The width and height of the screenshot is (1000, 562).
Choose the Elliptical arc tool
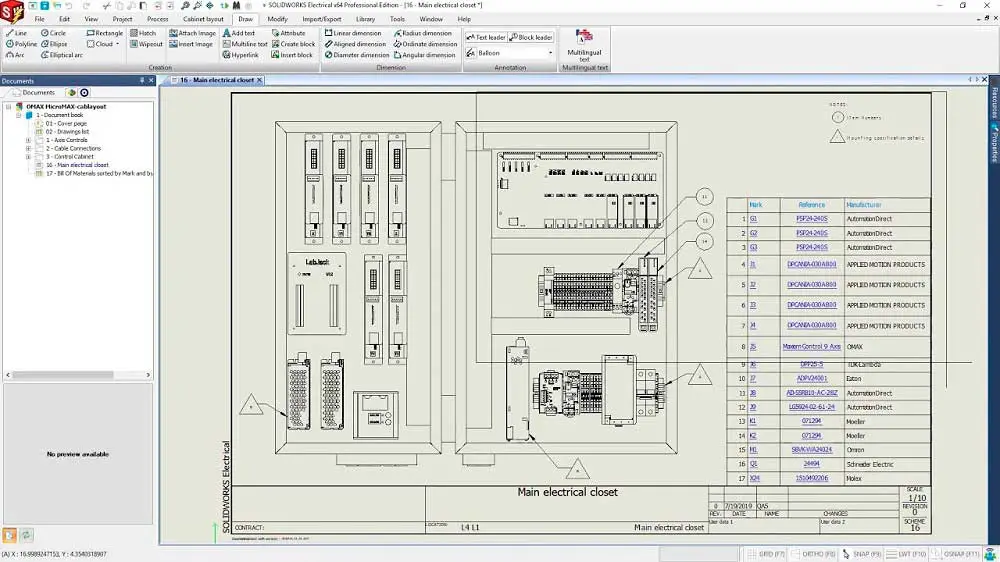60,55
